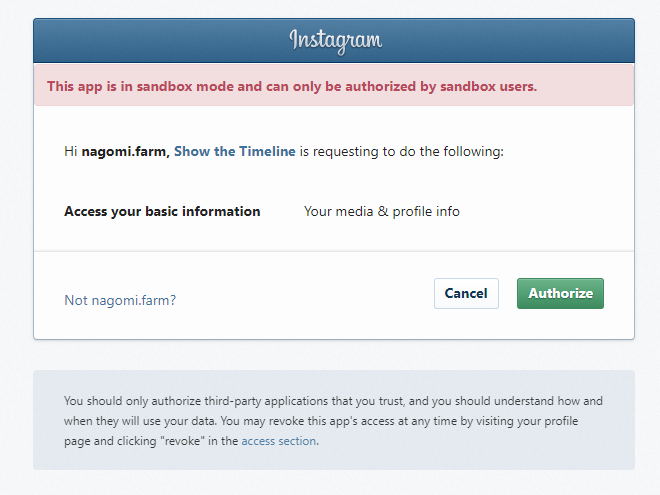Click the gray third-party trust notice box
660x495 pixels.
pyautogui.click(x=334, y=460)
